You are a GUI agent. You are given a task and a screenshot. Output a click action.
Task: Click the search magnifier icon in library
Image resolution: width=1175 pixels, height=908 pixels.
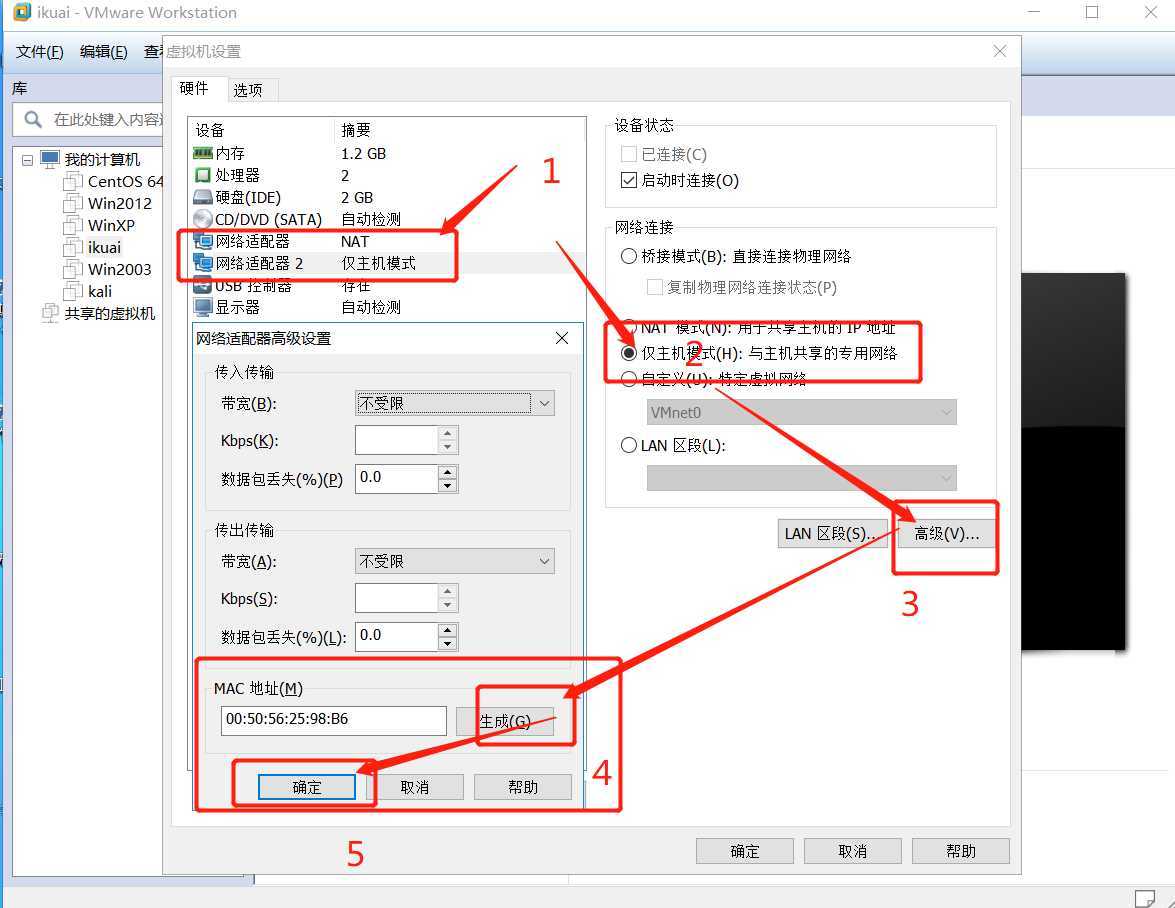32,119
